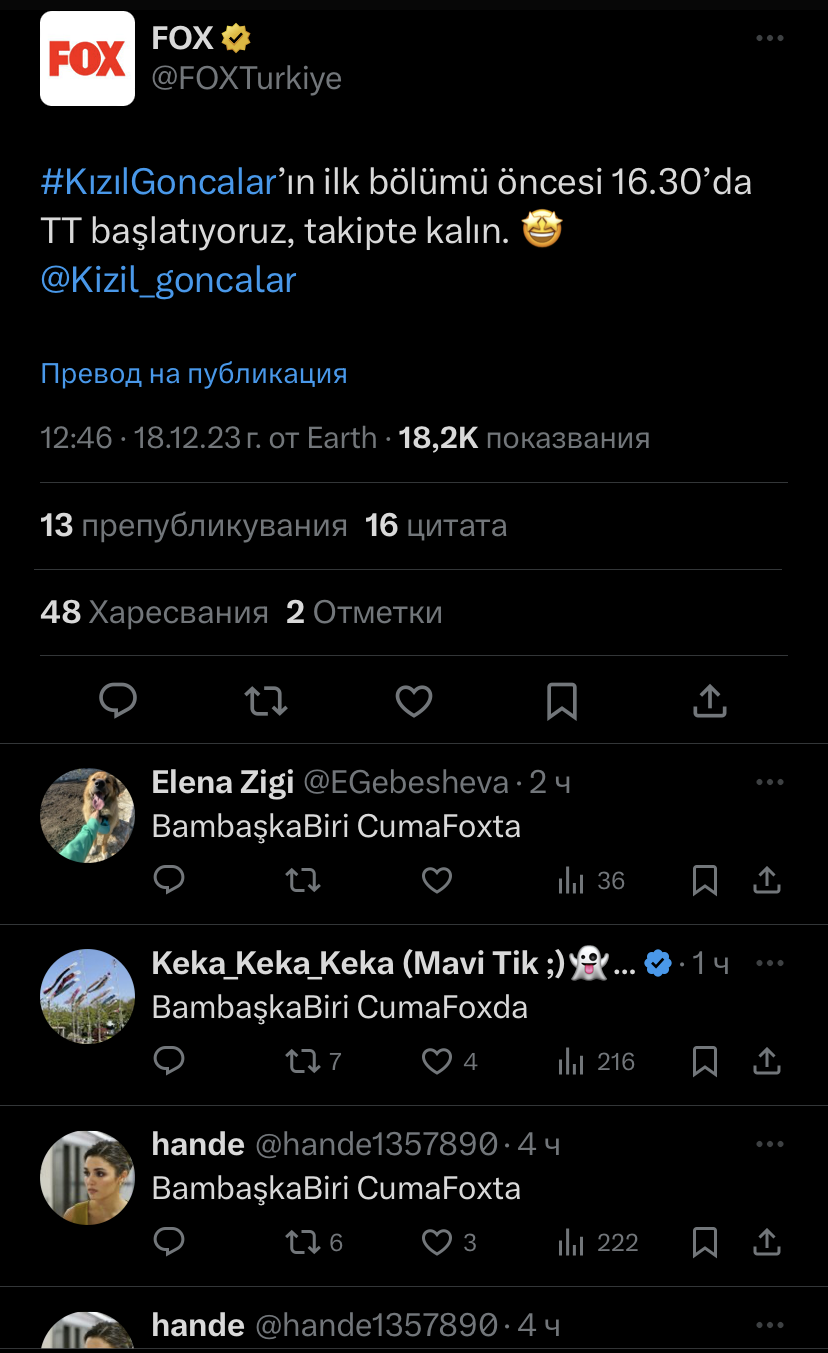The image size is (828, 1353).
Task: Open the @Kizil_goncalar mention
Action: point(168,279)
